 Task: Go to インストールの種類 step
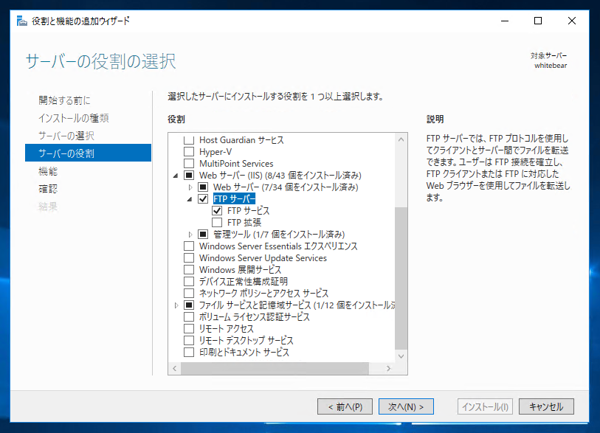(73, 118)
